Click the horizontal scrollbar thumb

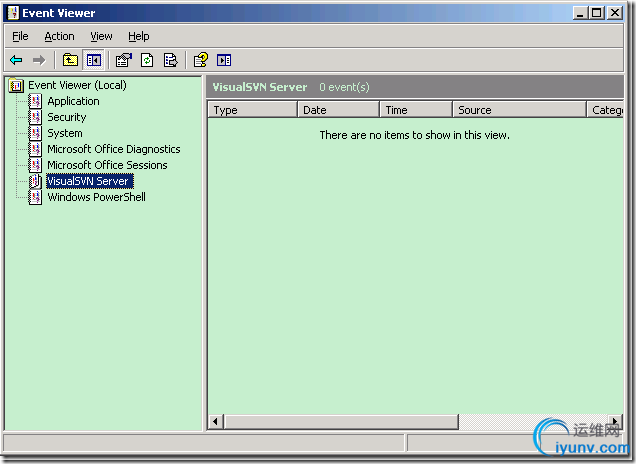tap(341, 421)
